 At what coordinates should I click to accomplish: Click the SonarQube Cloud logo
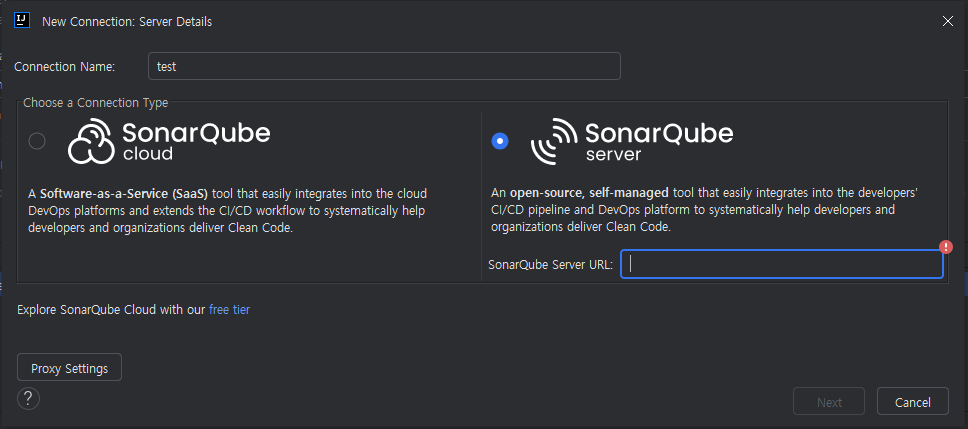pos(168,140)
